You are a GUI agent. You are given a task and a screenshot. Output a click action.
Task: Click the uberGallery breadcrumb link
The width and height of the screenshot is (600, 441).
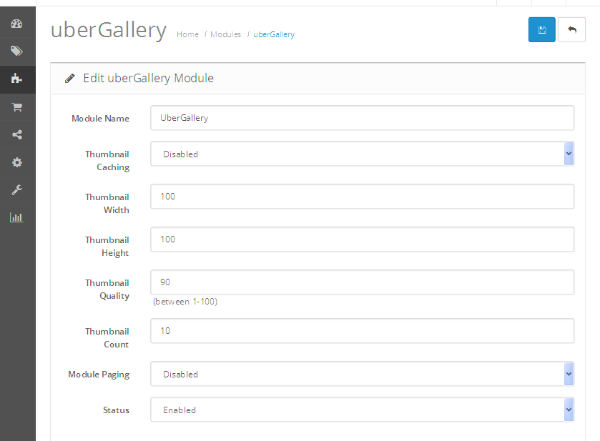274,34
